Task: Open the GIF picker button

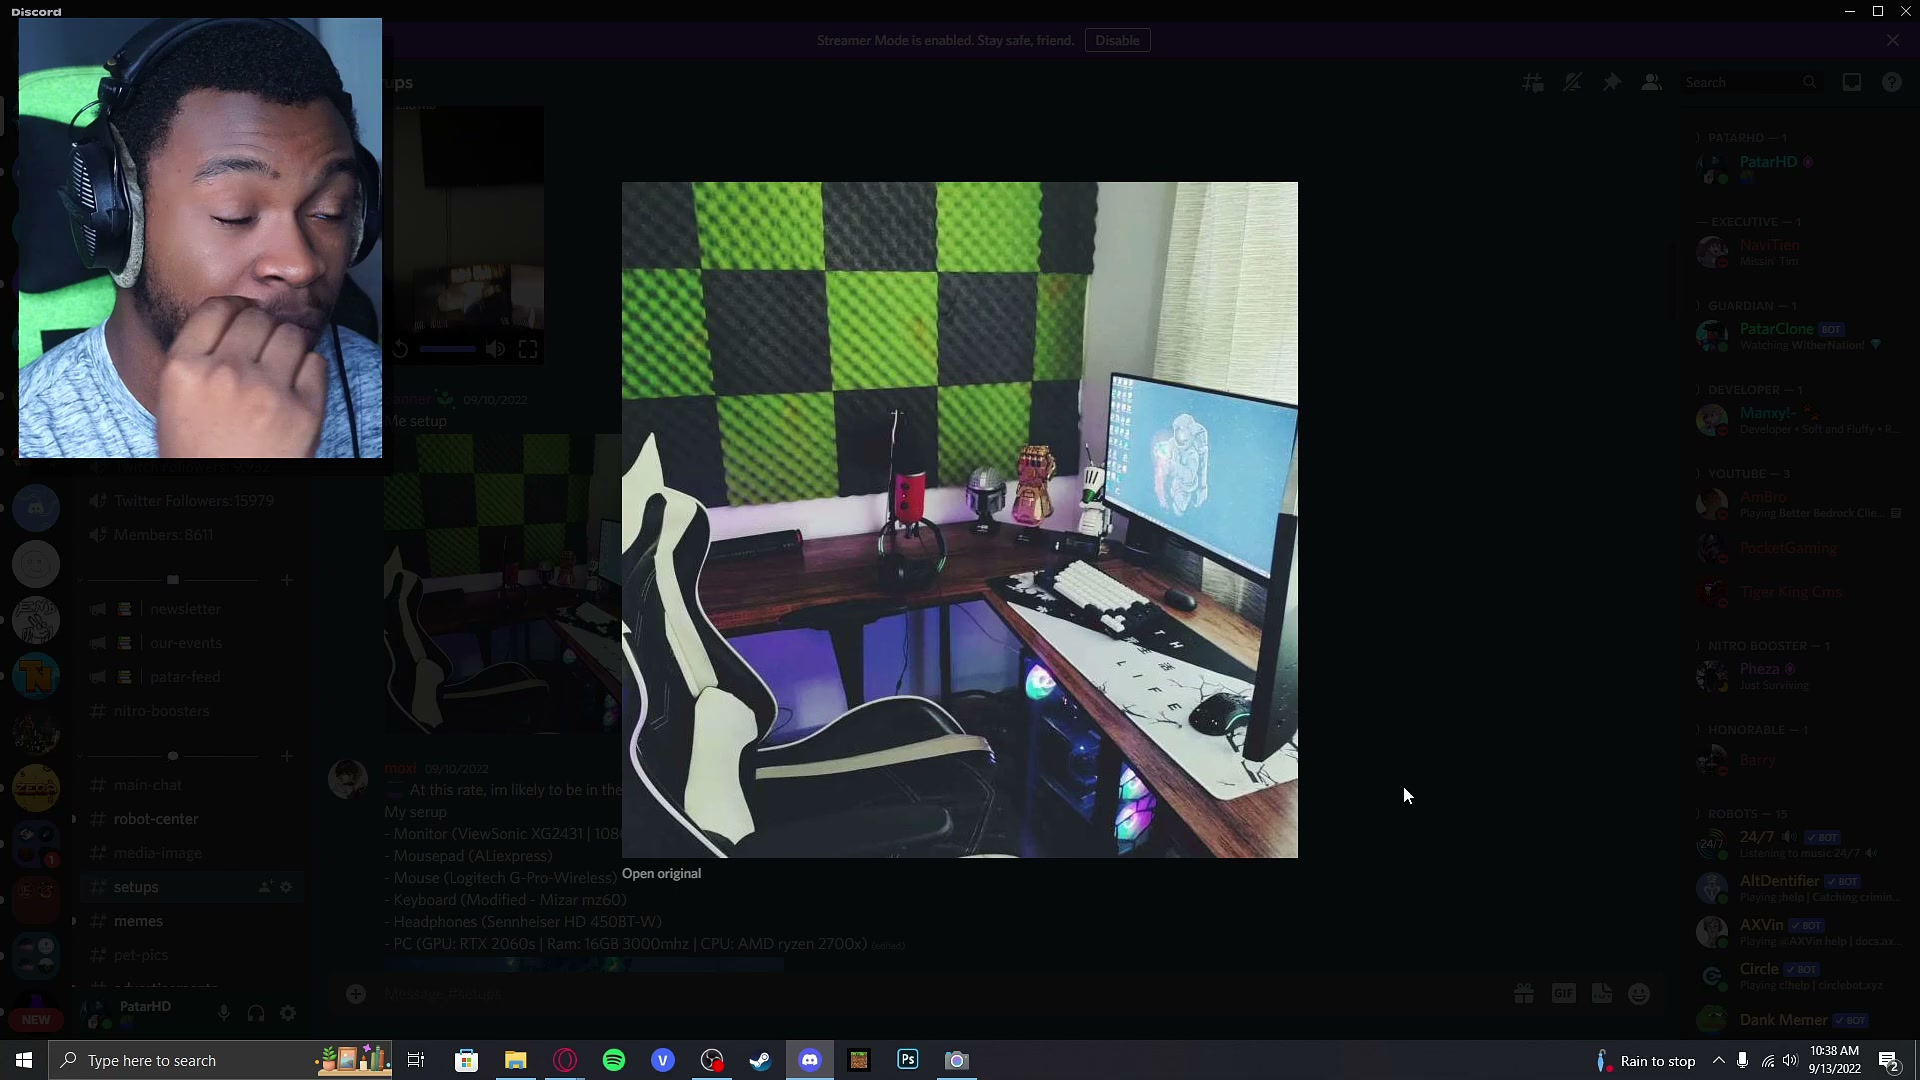Action: tap(1564, 994)
